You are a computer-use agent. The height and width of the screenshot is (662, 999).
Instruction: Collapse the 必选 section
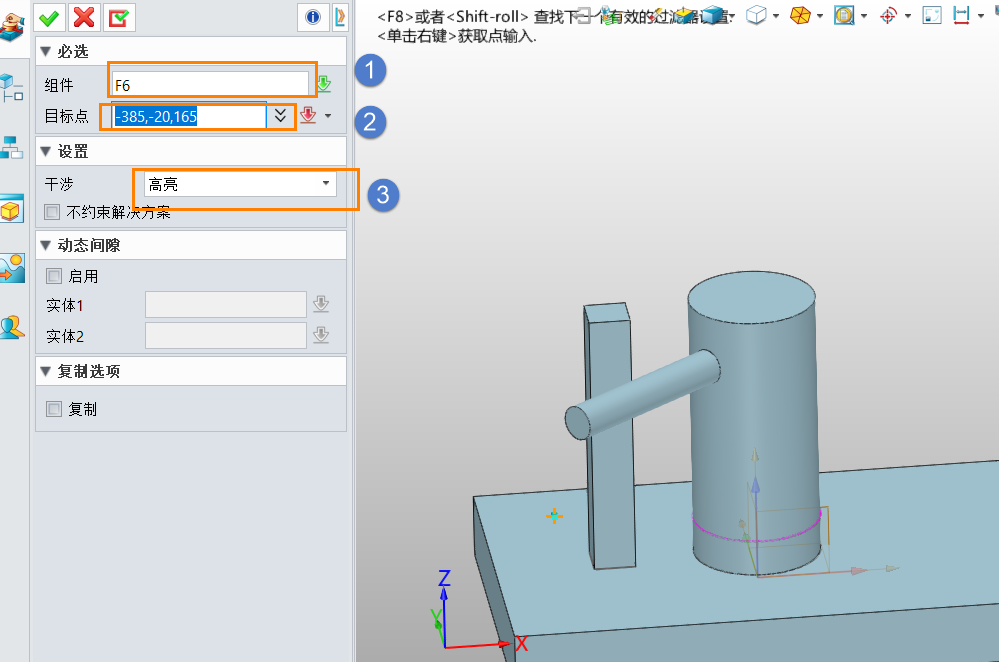click(x=45, y=51)
